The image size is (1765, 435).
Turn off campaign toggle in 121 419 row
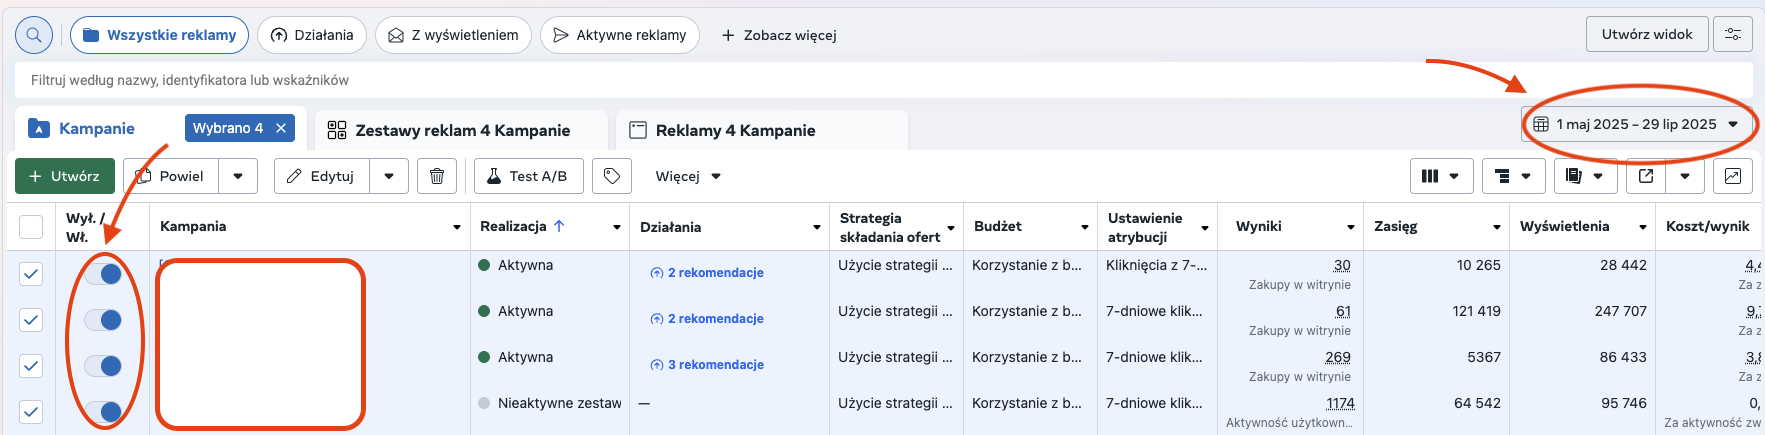coord(103,319)
